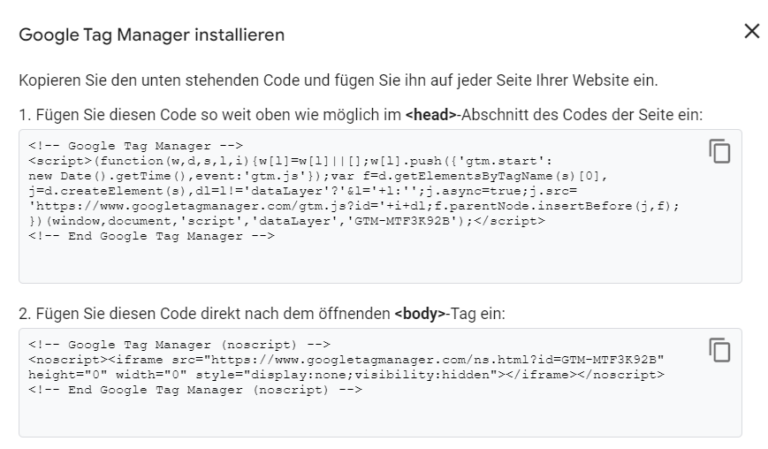Click the '<!-- Google Tag Manager (noscript) -->' comment
The height and width of the screenshot is (449, 768).
point(180,344)
